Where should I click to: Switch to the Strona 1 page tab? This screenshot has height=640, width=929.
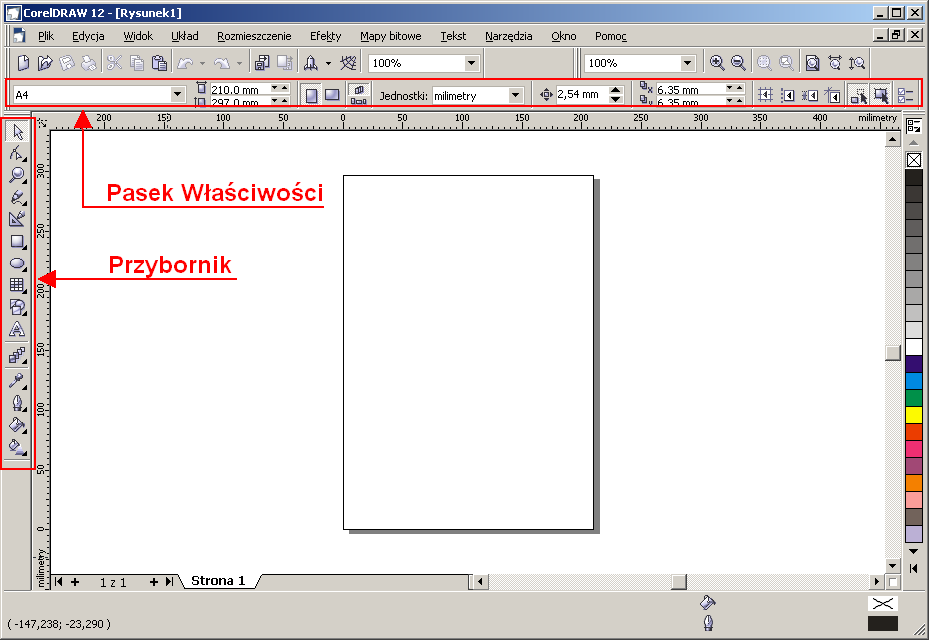click(x=218, y=581)
